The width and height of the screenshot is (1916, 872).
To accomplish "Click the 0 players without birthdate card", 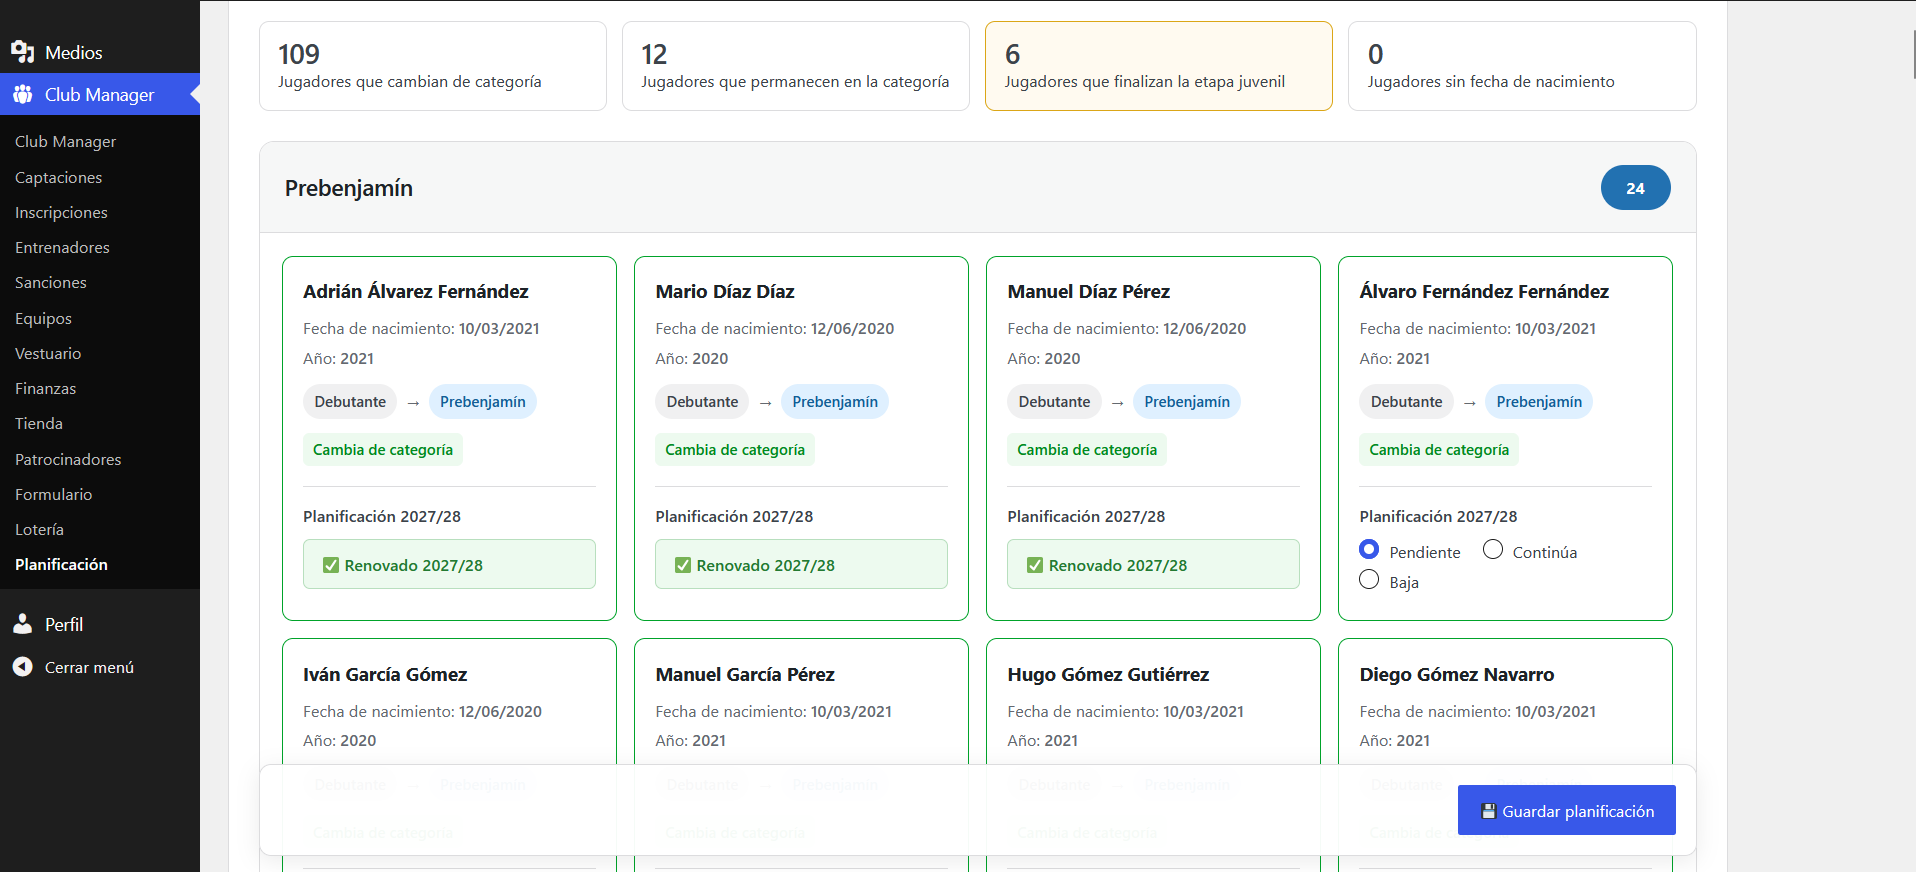I will click(1522, 66).
